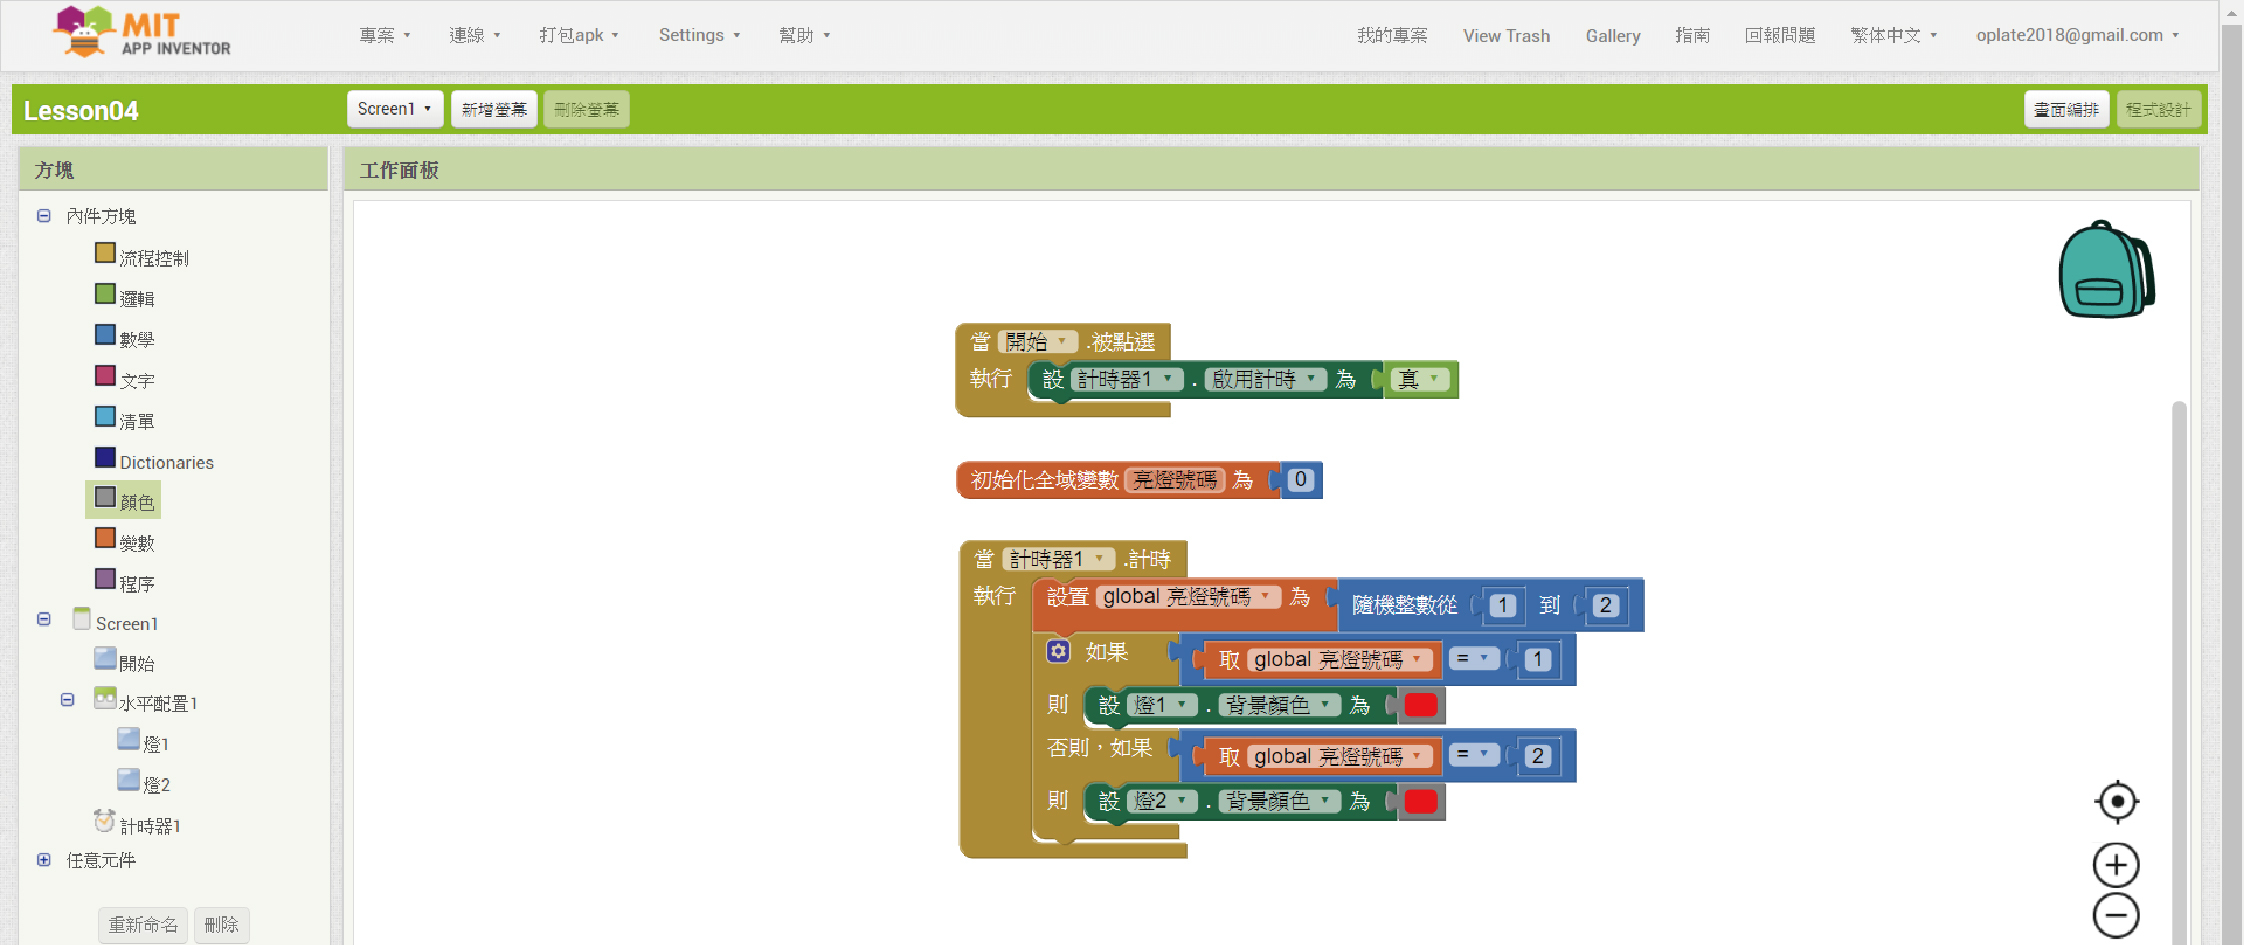This screenshot has width=2244, height=945.
Task: Click the 計時器1 clock component icon
Action: pyautogui.click(x=104, y=821)
